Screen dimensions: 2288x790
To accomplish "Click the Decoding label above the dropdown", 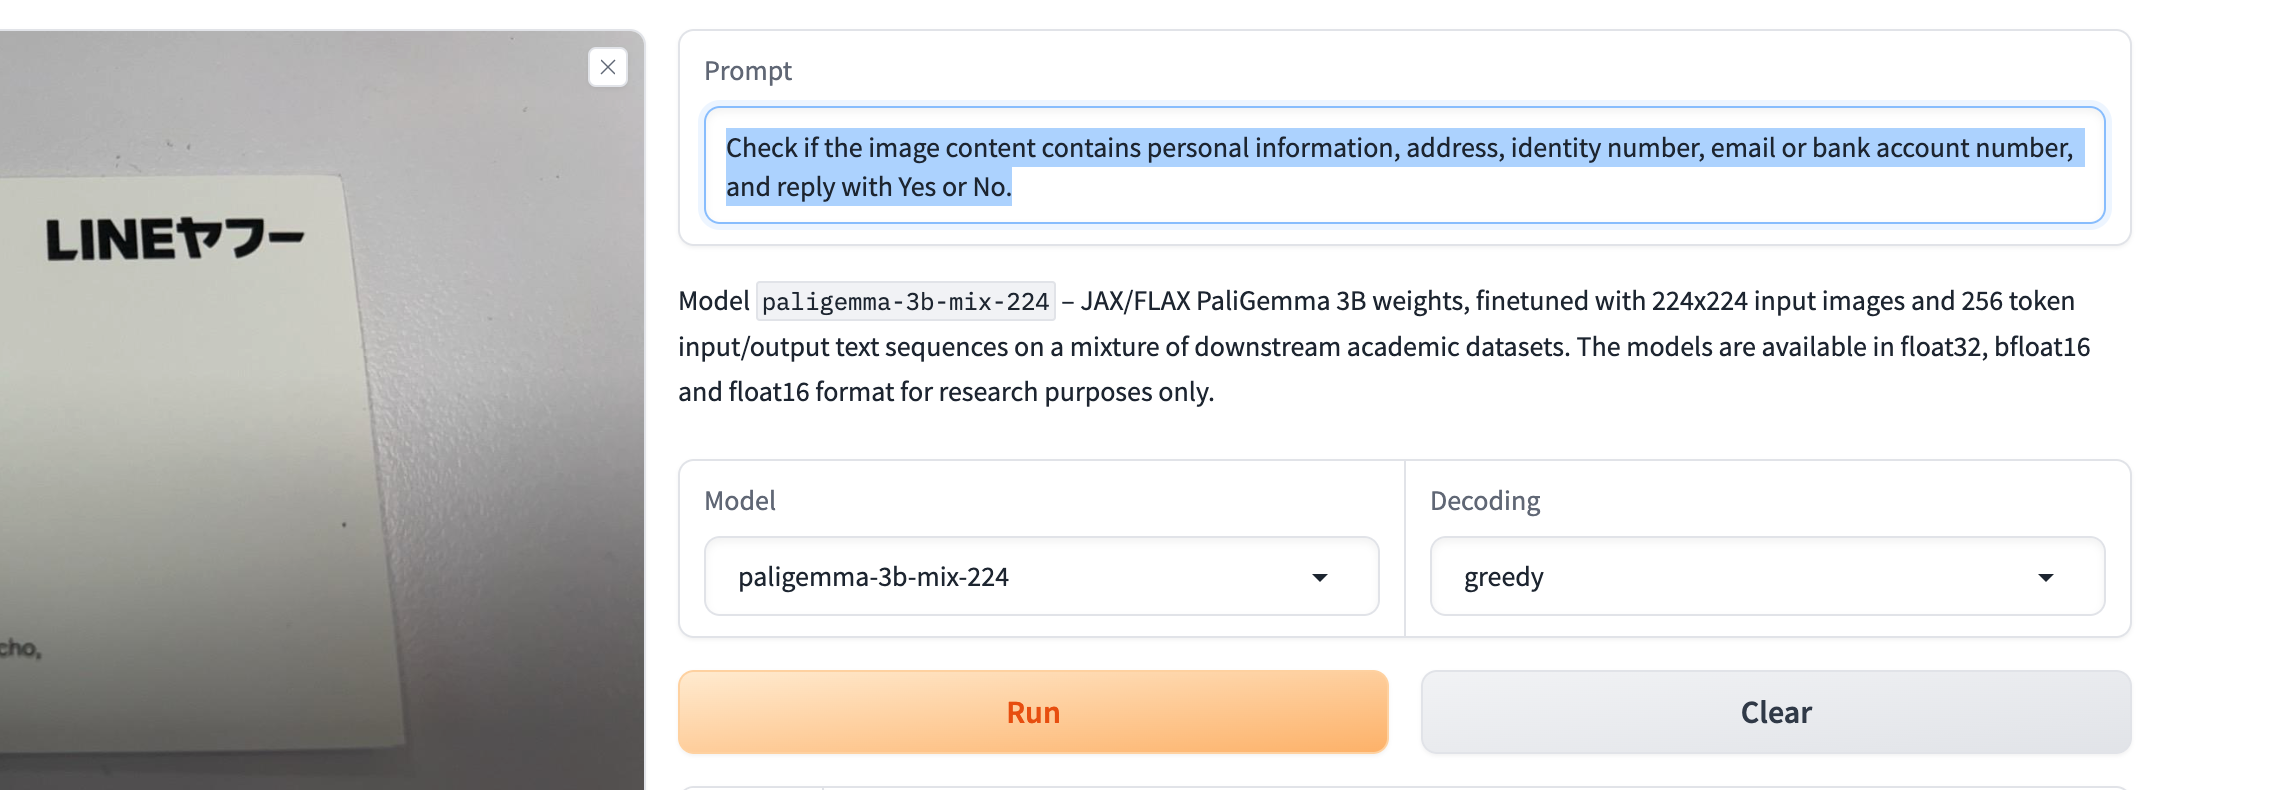I will coord(1485,501).
